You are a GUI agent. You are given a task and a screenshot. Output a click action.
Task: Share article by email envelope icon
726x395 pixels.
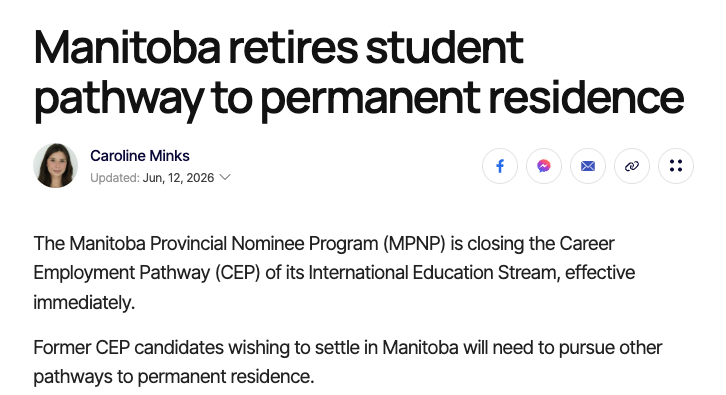point(588,166)
